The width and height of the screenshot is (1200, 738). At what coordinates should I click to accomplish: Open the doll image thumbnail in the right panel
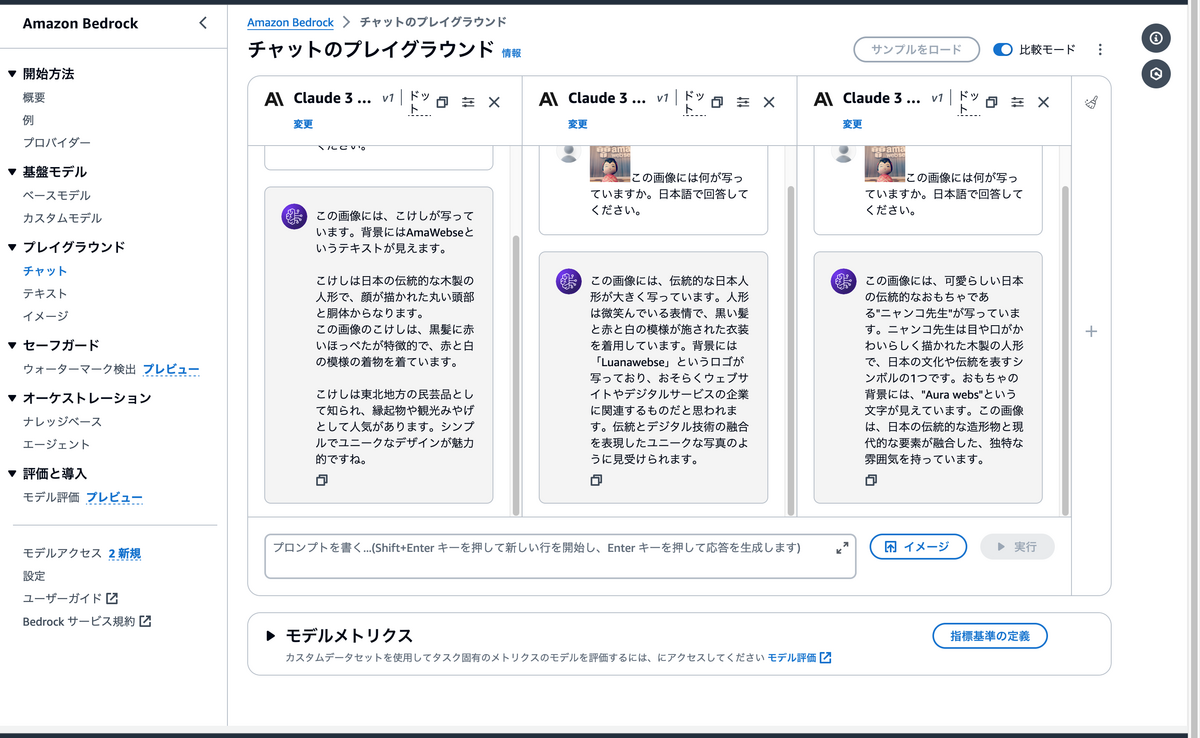click(x=884, y=162)
